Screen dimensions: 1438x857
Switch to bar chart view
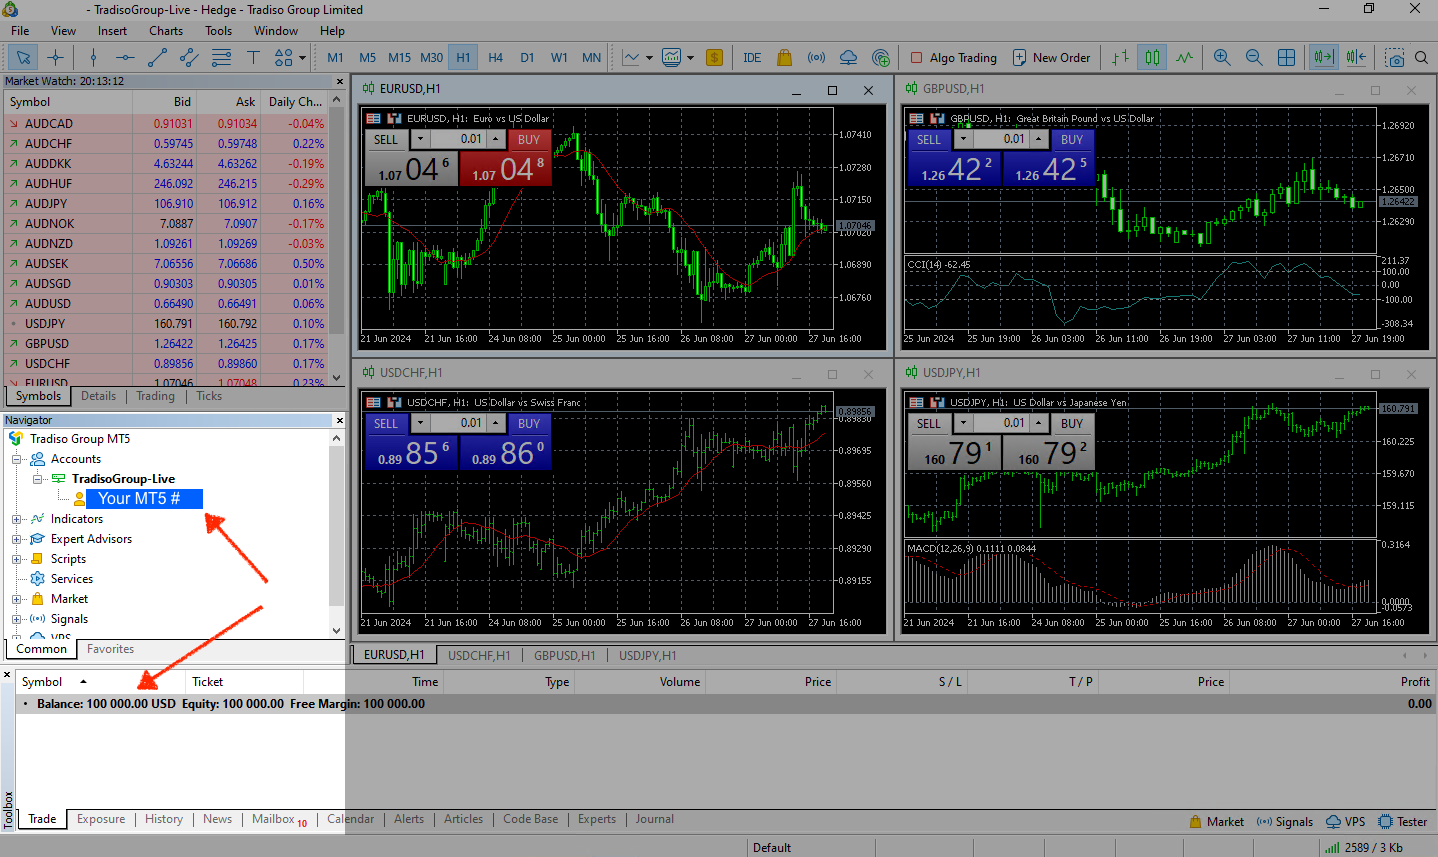tap(1121, 57)
